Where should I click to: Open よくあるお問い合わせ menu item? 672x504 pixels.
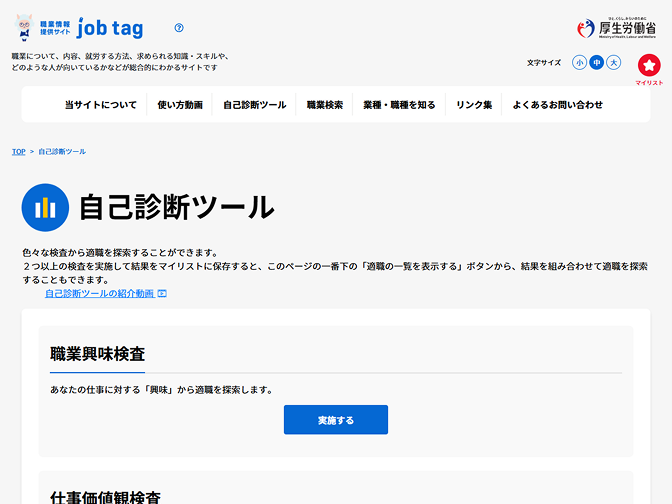point(558,105)
